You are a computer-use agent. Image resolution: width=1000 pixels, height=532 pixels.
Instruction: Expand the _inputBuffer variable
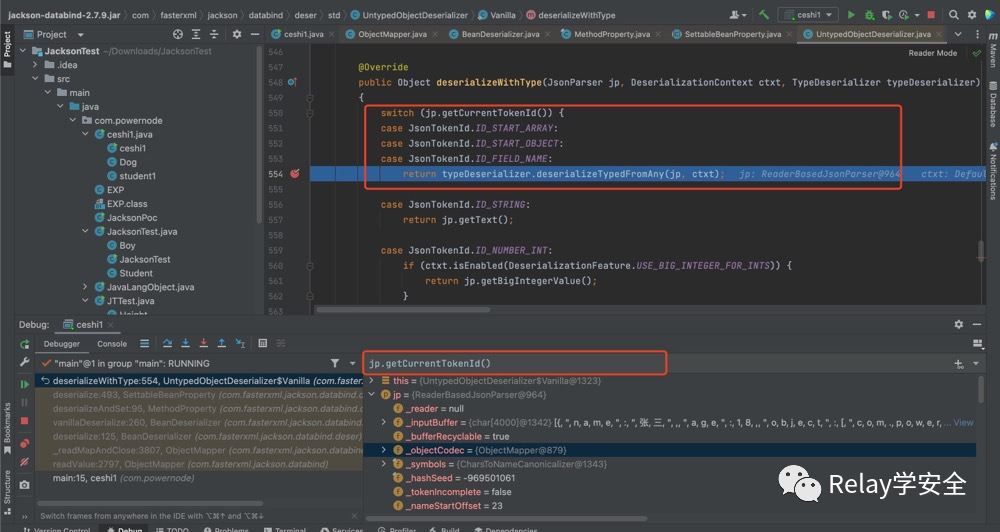coord(383,422)
